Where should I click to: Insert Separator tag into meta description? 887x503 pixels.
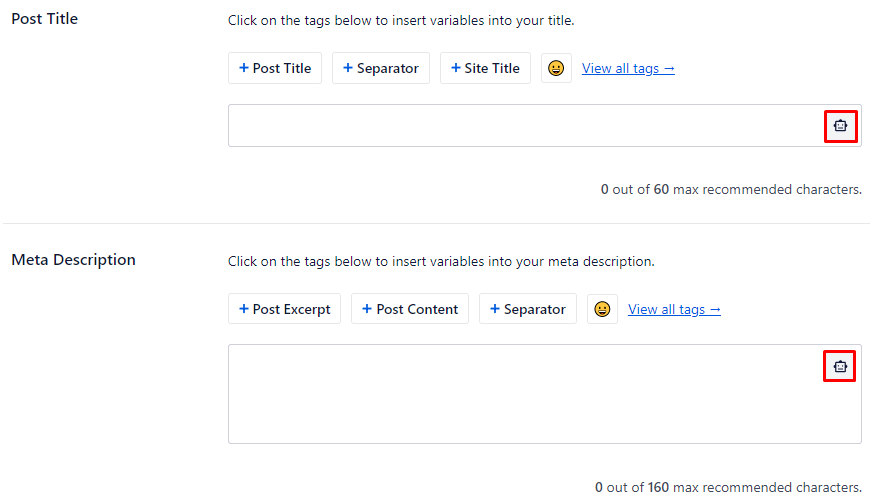point(528,309)
